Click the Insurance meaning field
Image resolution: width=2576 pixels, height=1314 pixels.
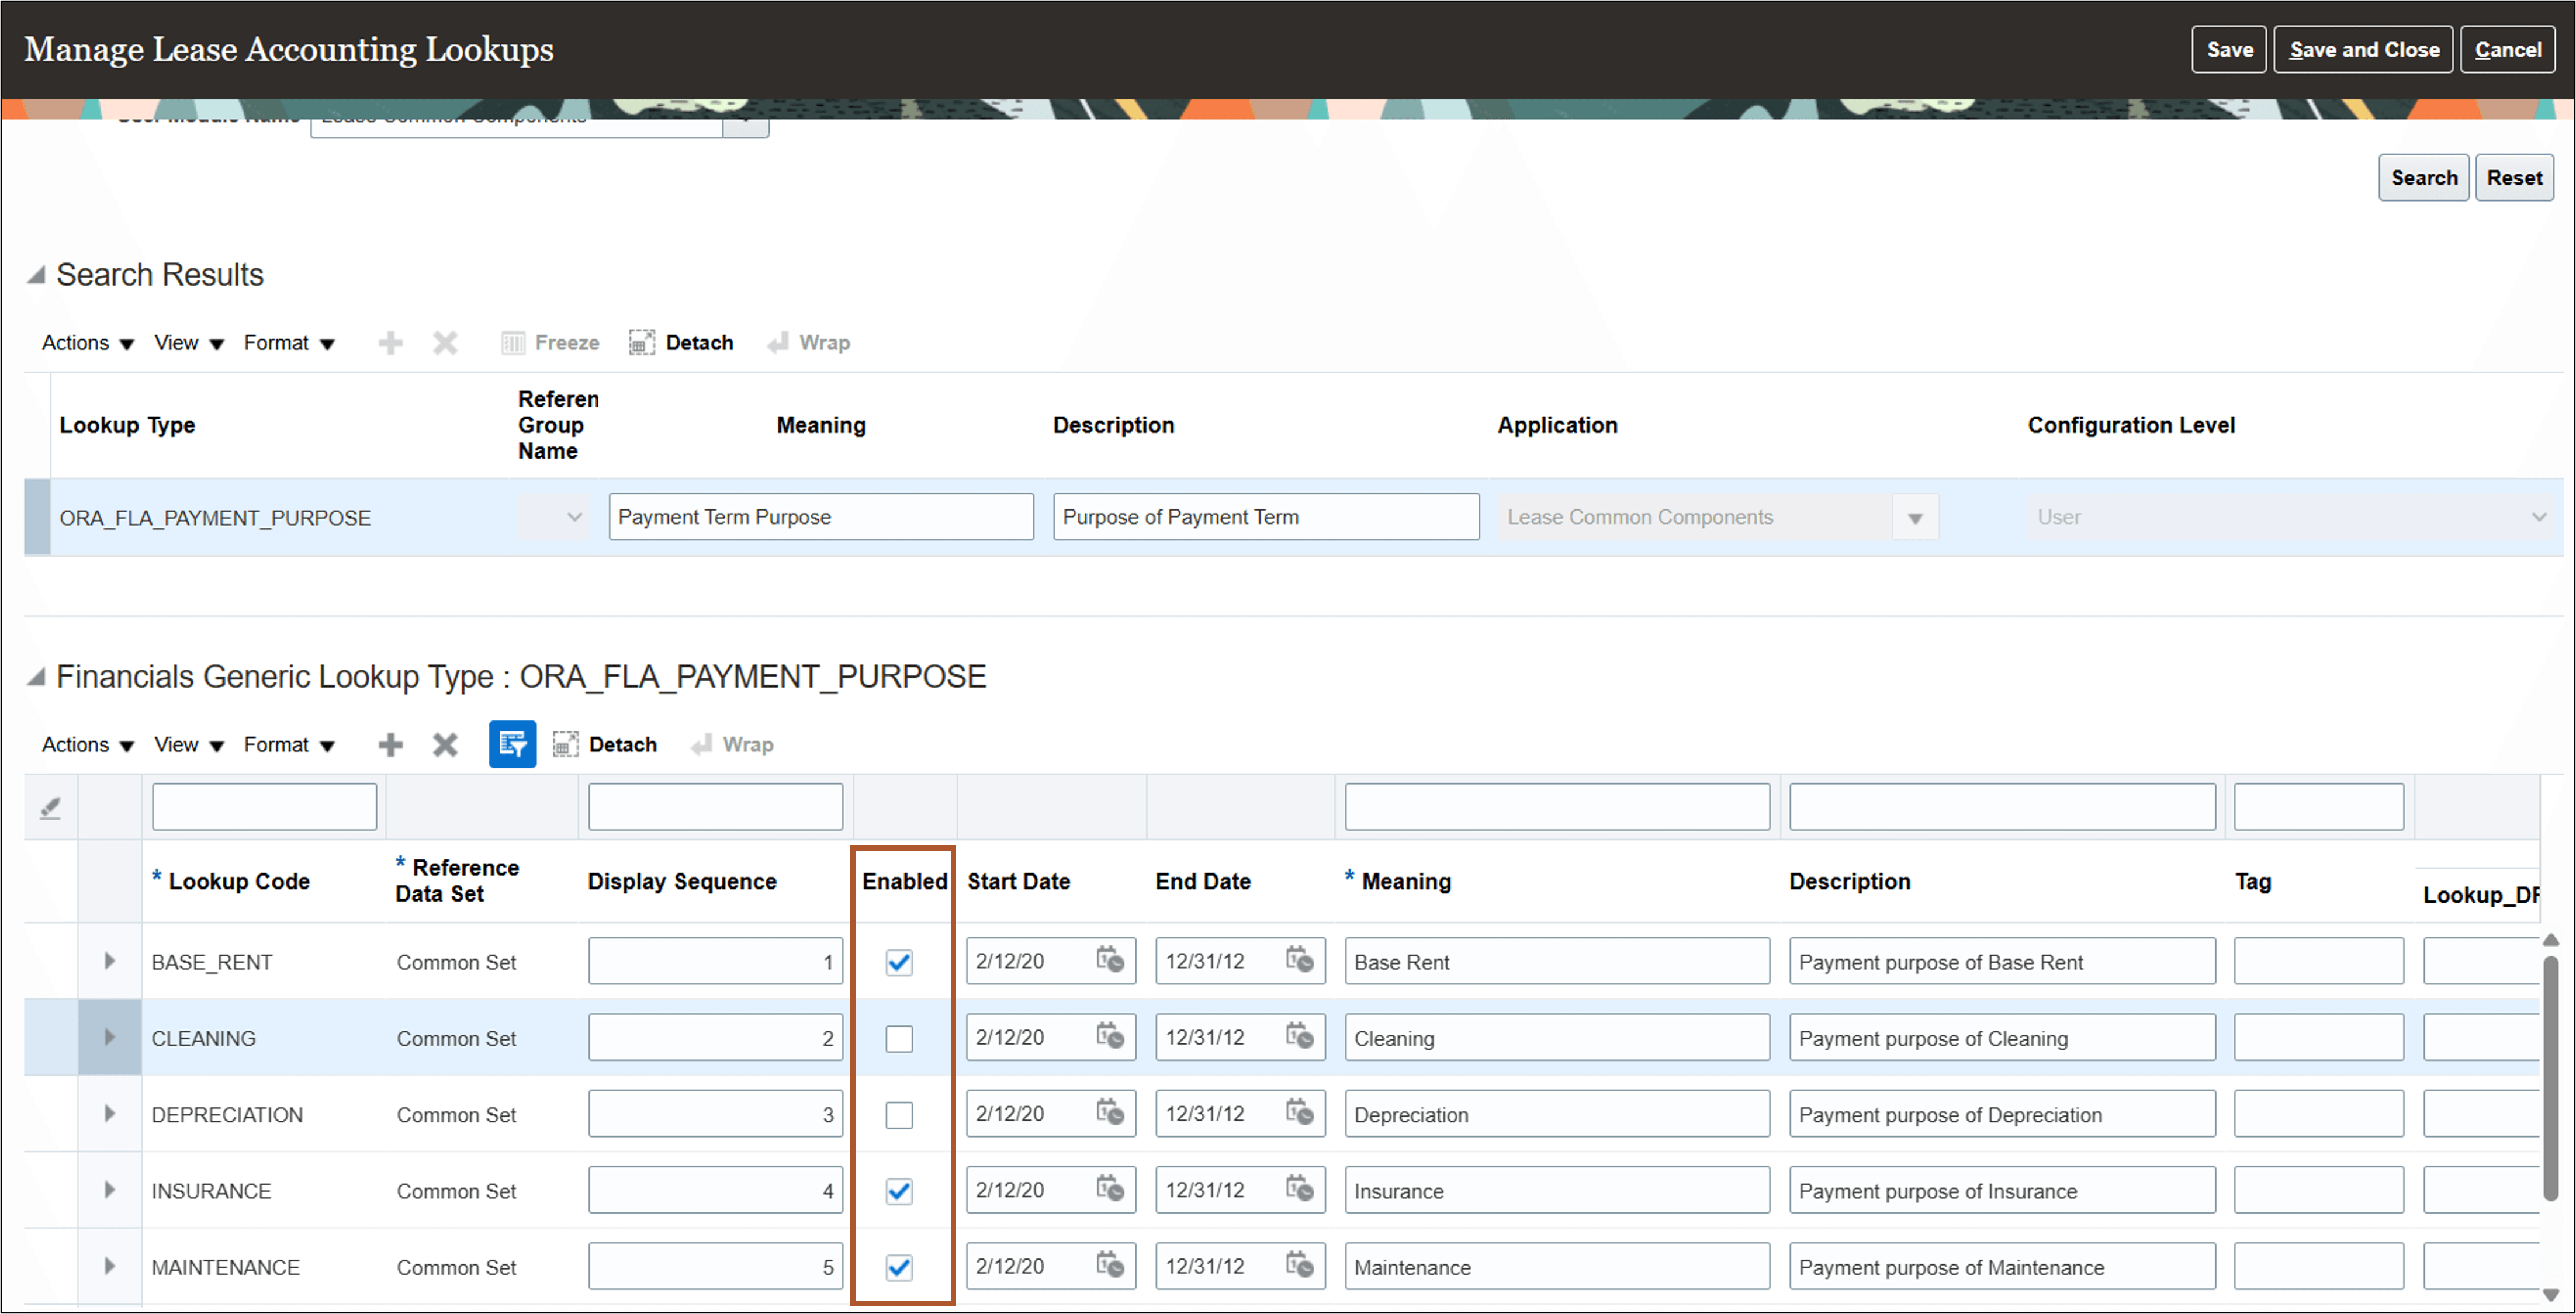pos(1557,1190)
